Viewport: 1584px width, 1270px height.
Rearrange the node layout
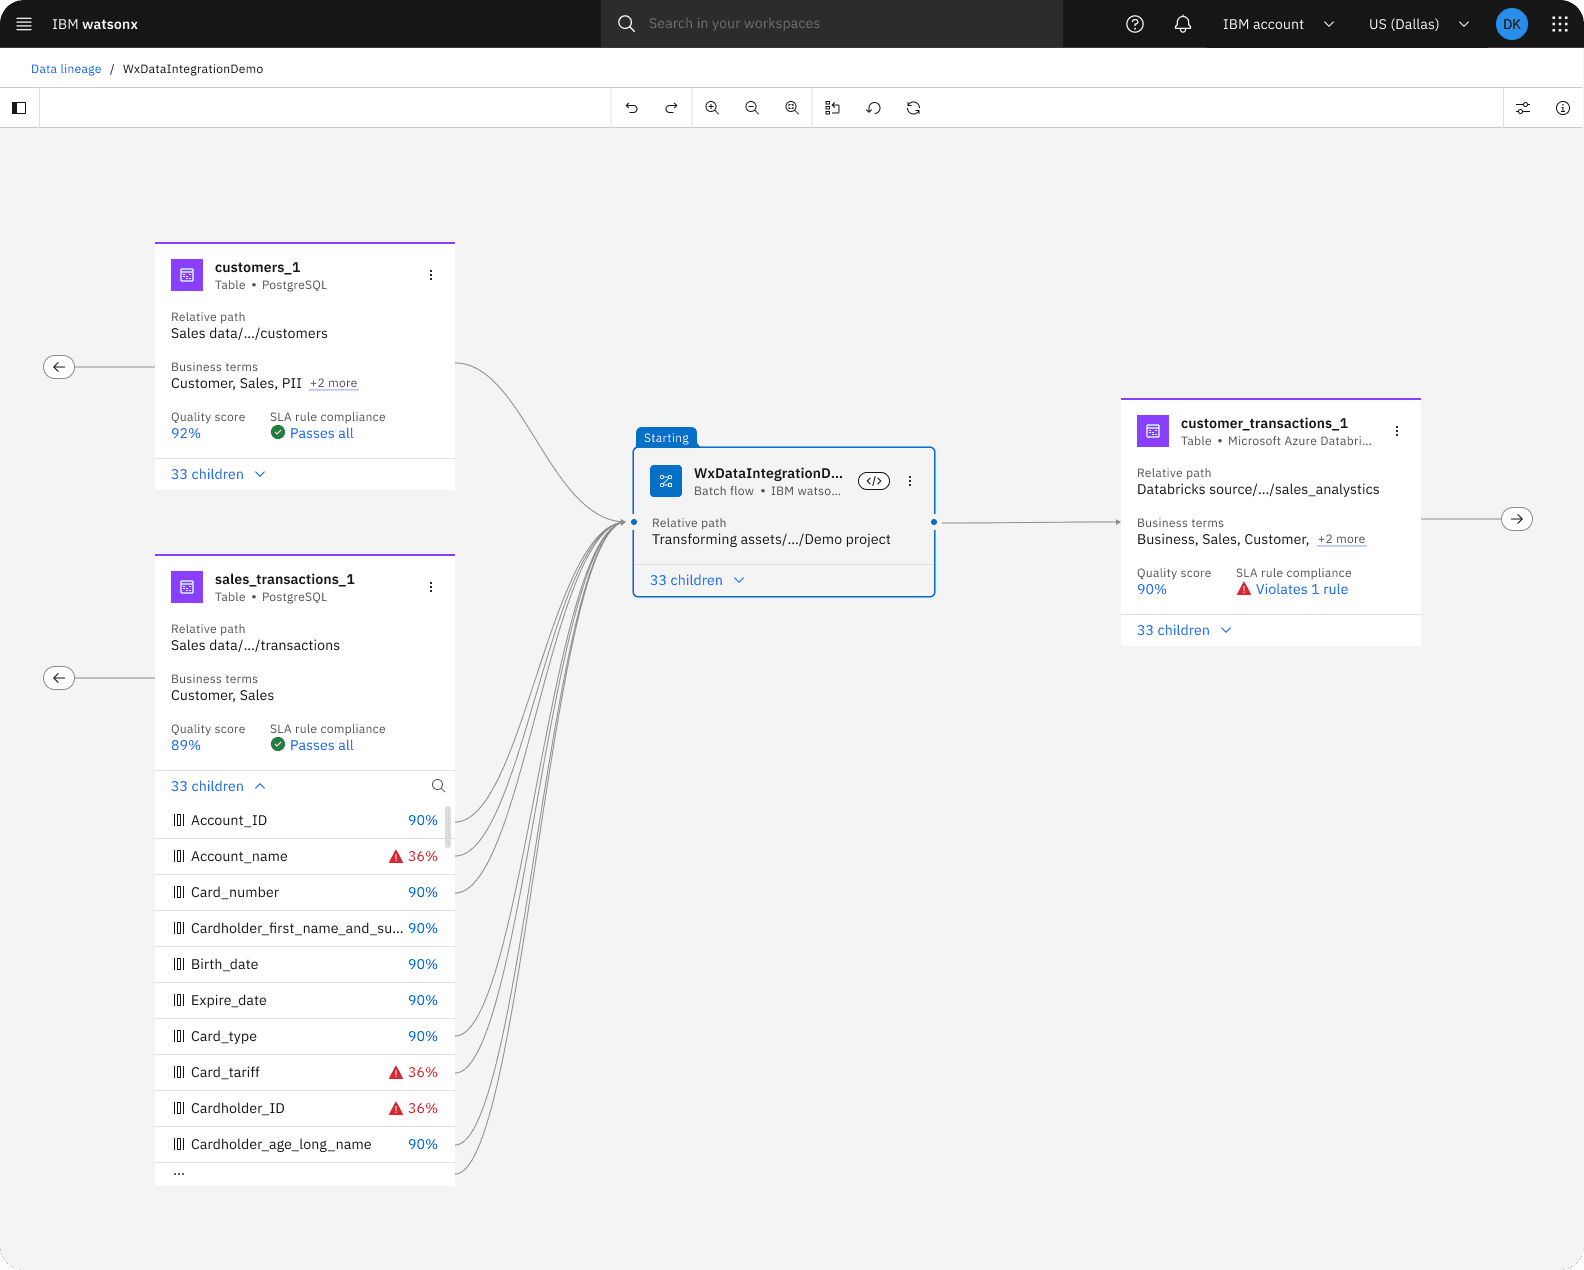pyautogui.click(x=832, y=108)
